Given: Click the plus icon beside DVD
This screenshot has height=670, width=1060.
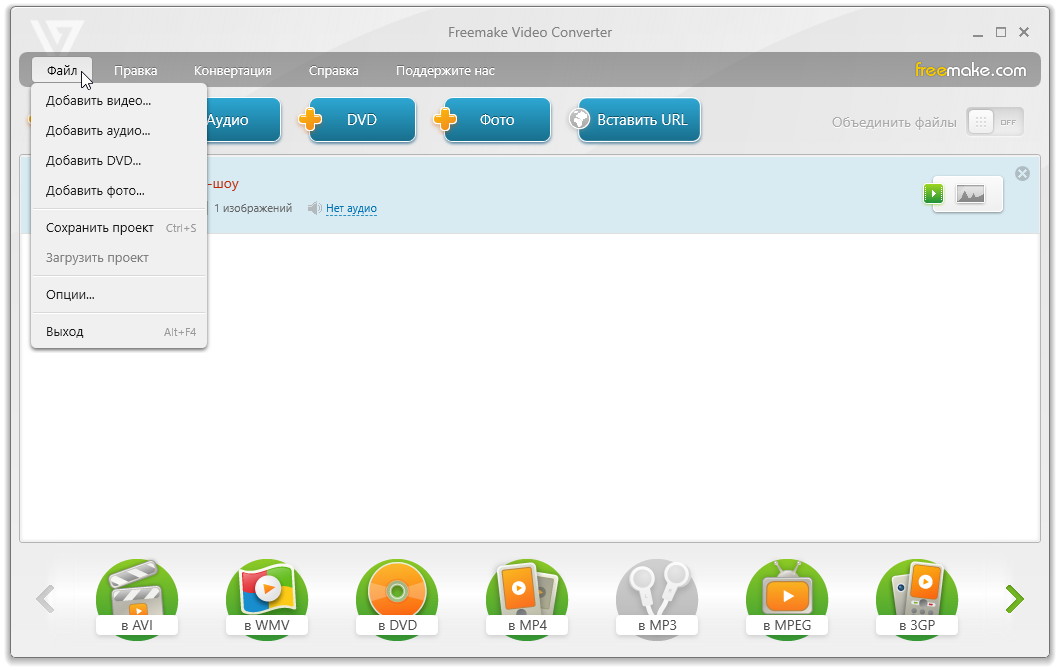Looking at the screenshot, I should [310, 120].
